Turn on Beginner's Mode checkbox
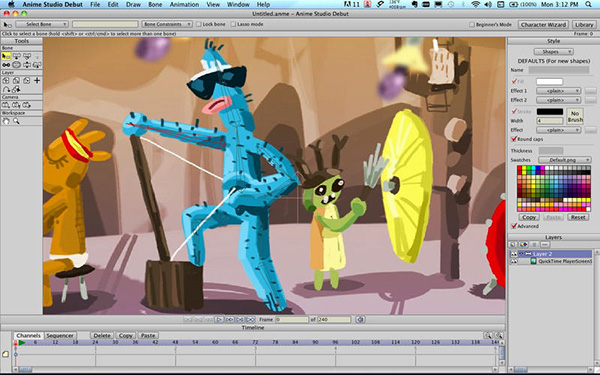Image resolution: width=600 pixels, height=375 pixels. point(472,24)
